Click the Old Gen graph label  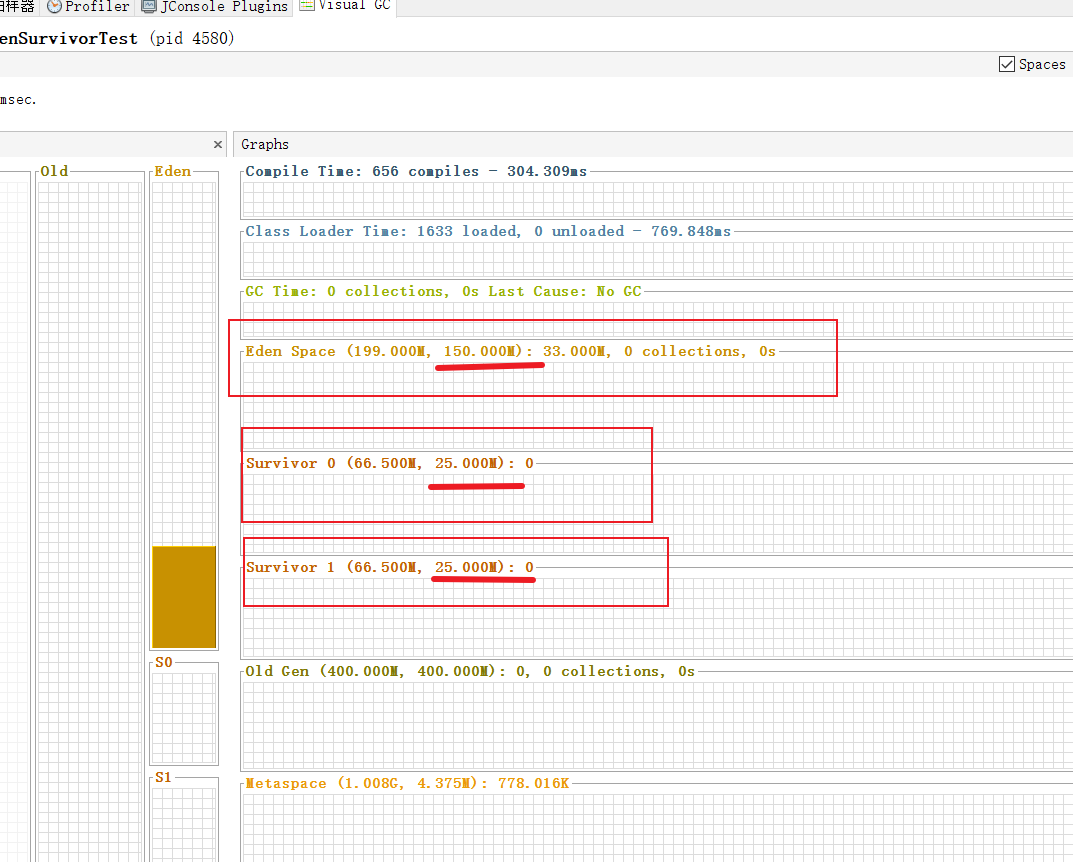[470, 672]
